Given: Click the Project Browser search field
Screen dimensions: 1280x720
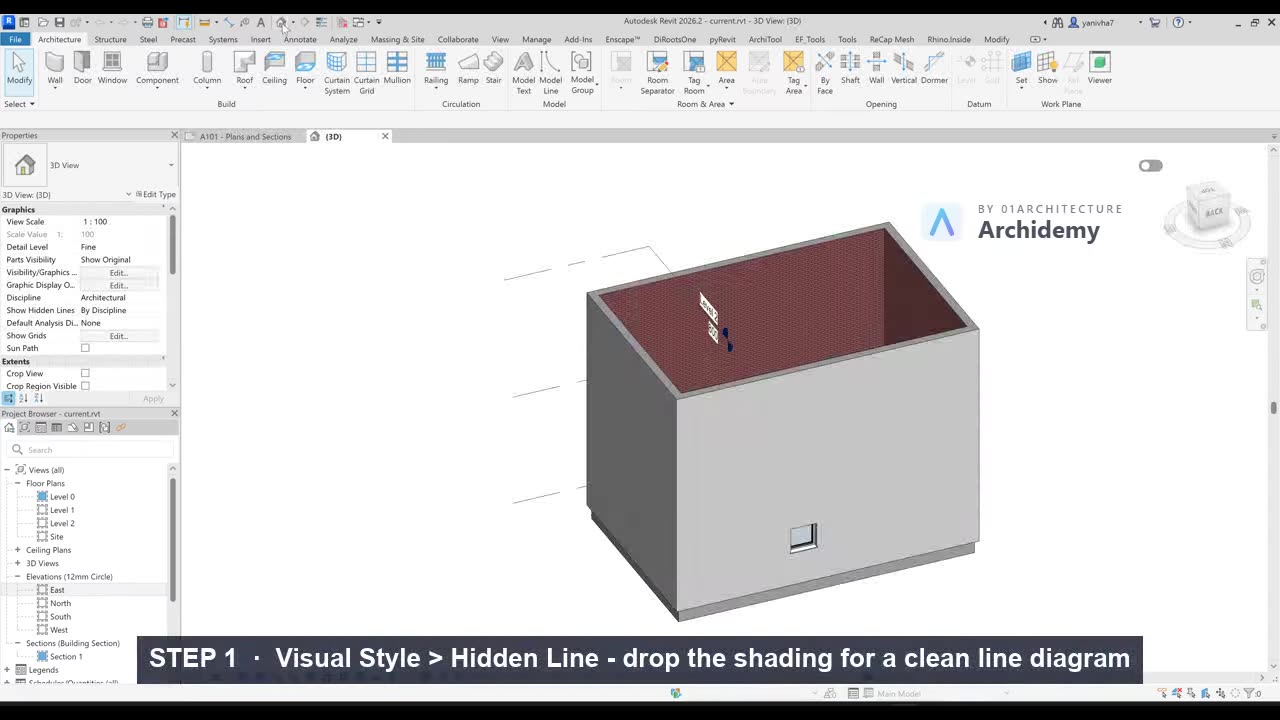Looking at the screenshot, I should point(90,450).
